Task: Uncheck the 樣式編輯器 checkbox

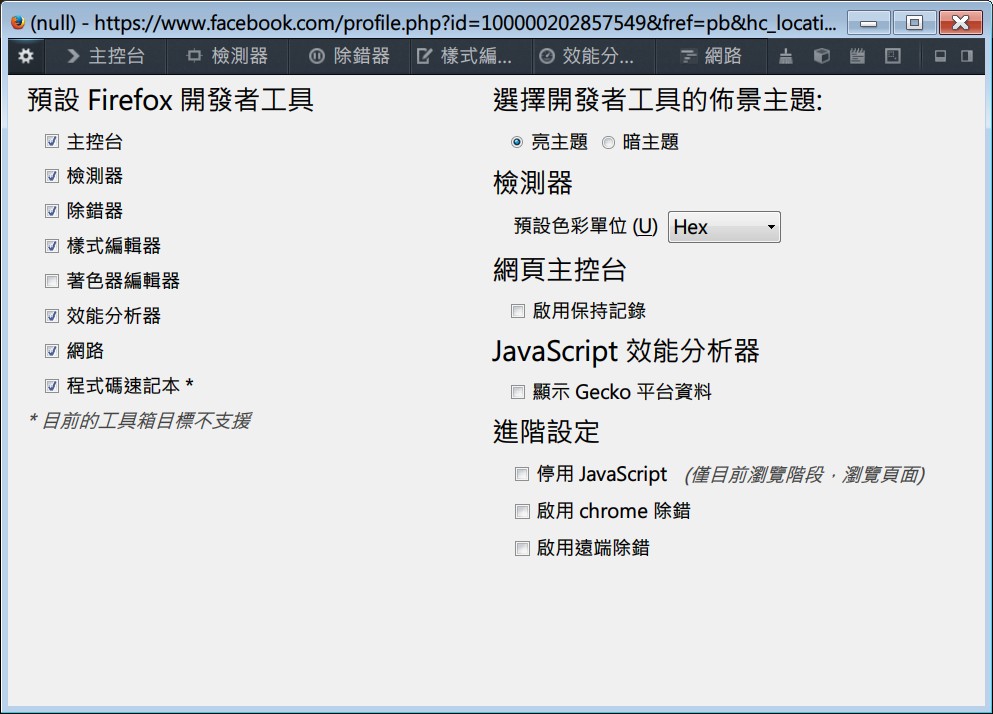Action: (52, 246)
